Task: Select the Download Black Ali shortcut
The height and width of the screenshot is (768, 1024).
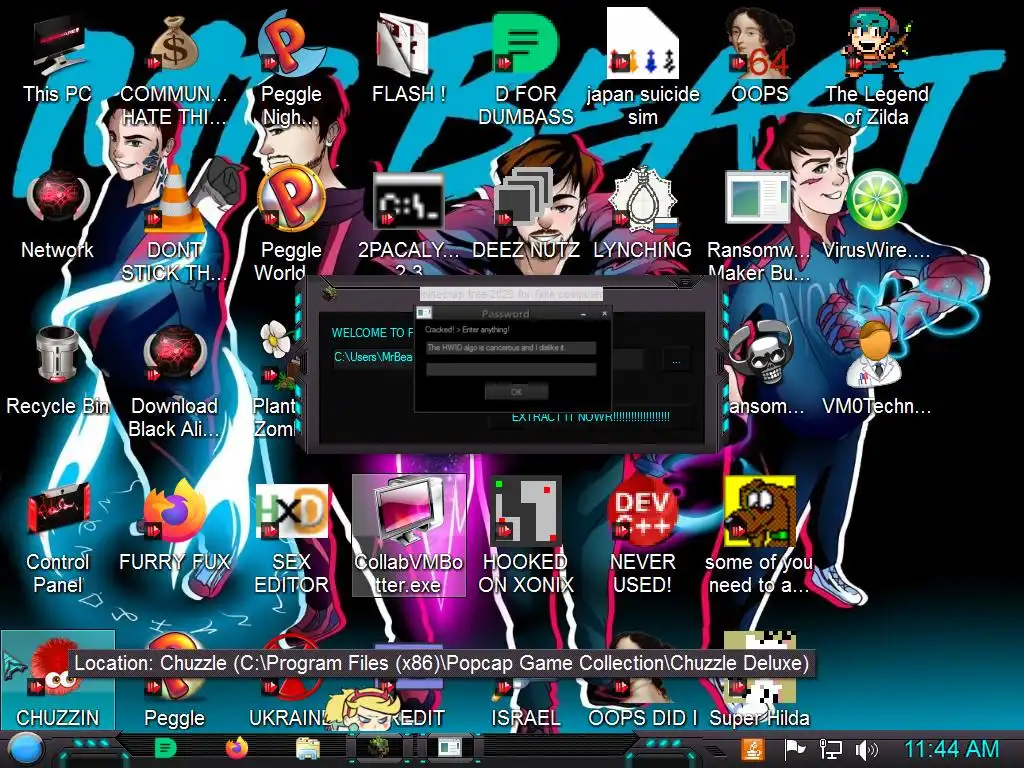Action: click(174, 380)
